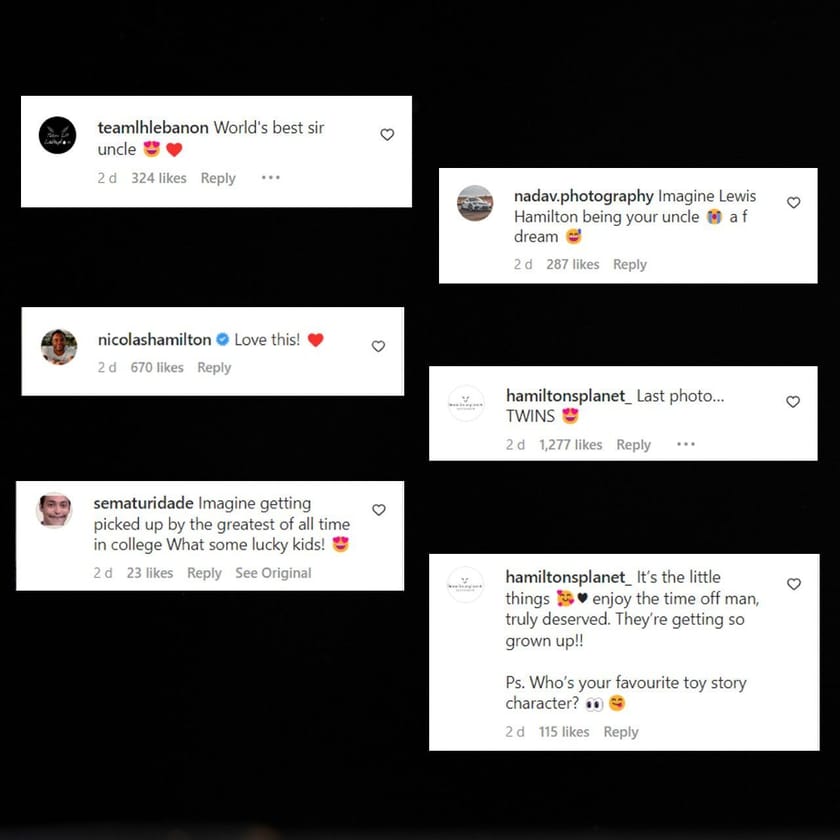The height and width of the screenshot is (840, 840).
Task: Like nadav.photography's comment with the heart
Action: (x=793, y=202)
